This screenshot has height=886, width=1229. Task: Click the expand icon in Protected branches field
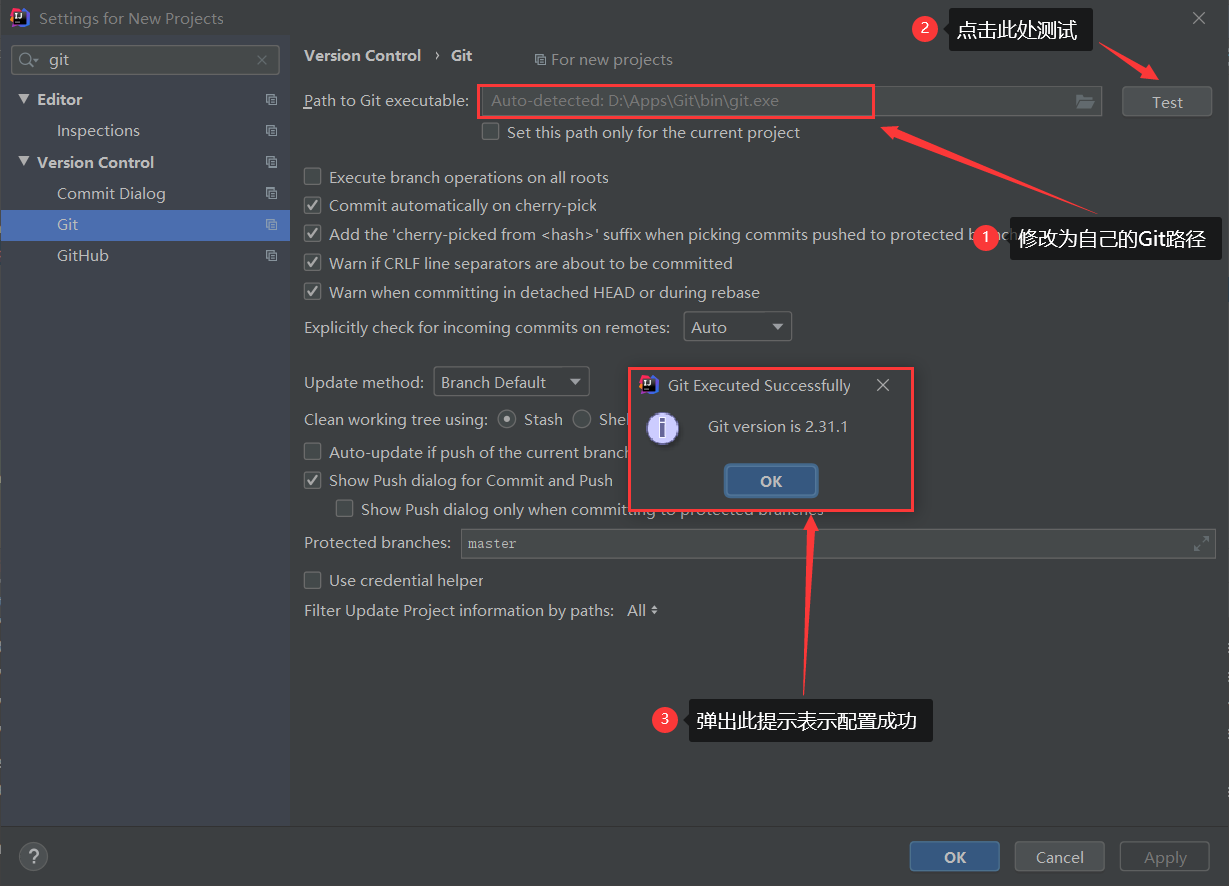click(1201, 544)
